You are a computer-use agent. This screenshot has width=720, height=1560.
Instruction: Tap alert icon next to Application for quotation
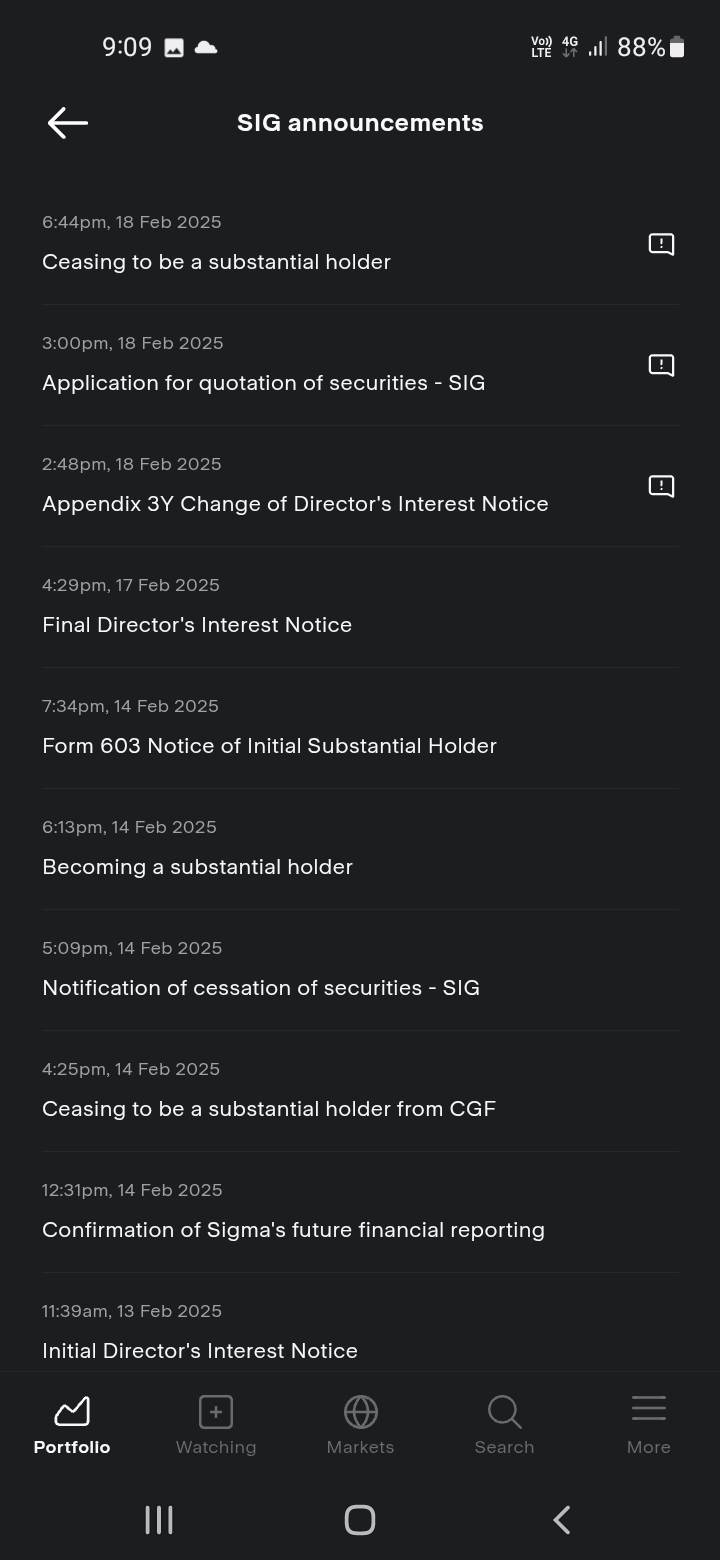[x=661, y=365]
